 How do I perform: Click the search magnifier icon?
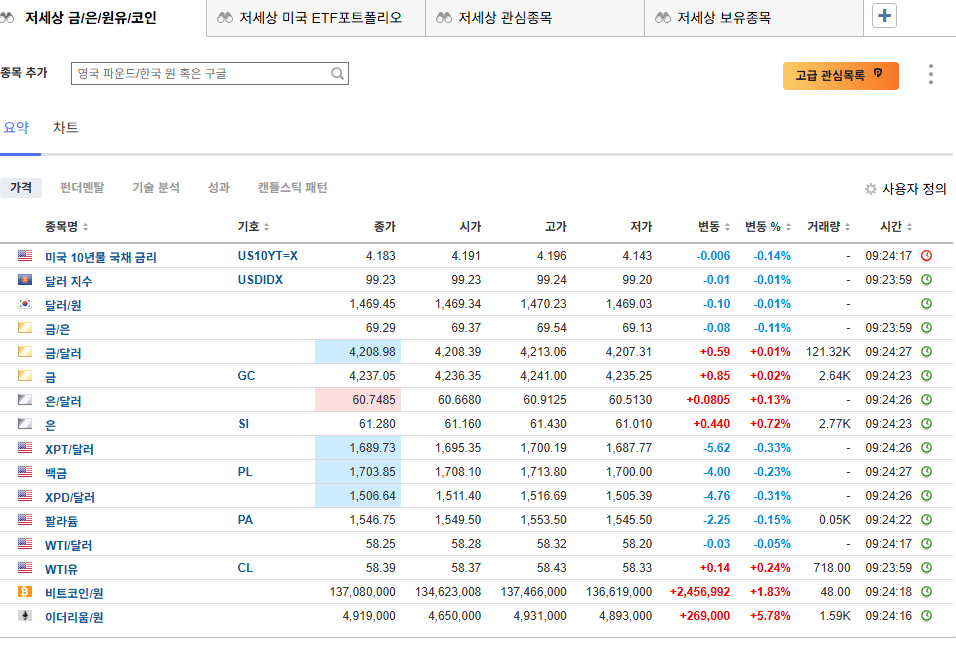[x=338, y=74]
